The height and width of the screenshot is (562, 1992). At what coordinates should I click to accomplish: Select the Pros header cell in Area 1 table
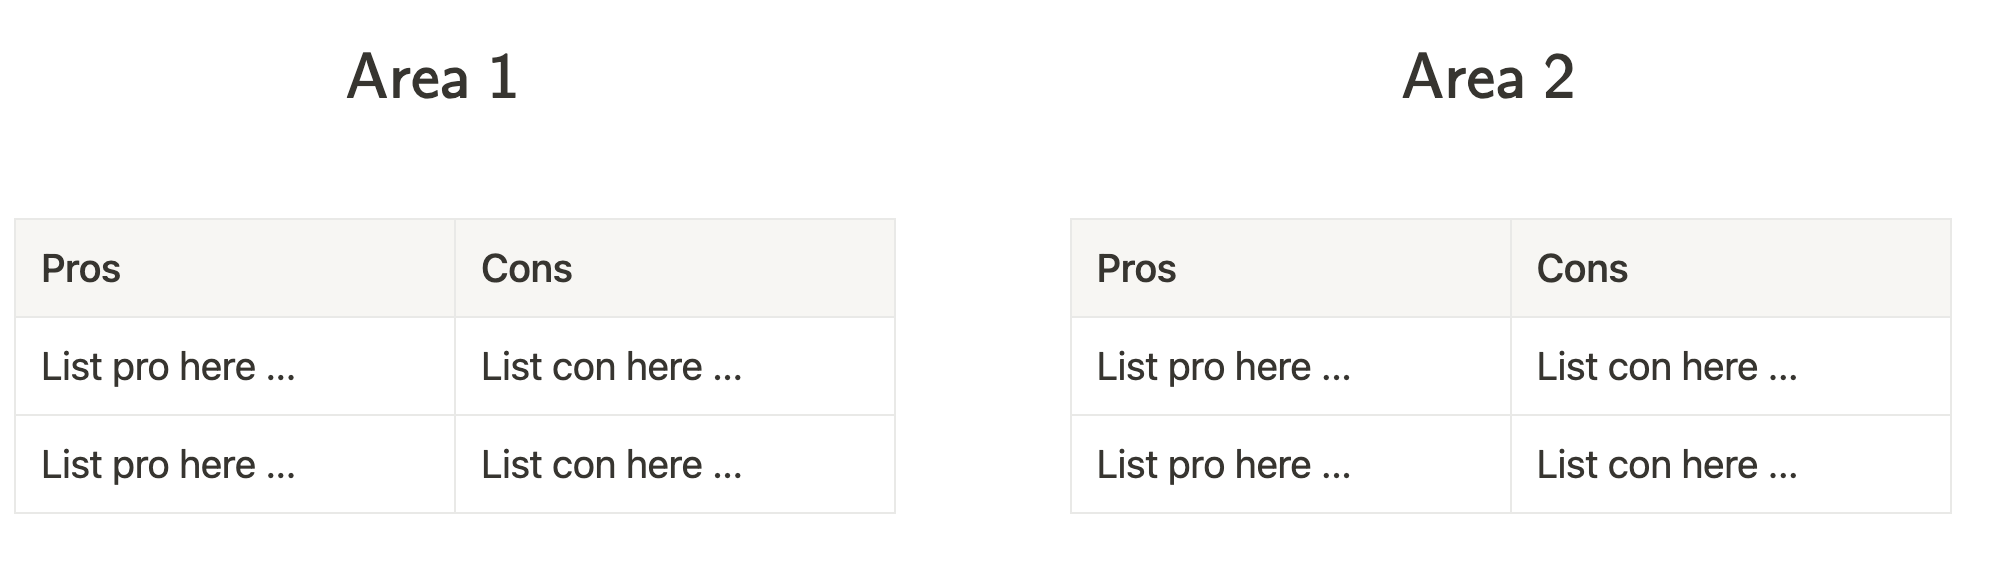click(x=235, y=268)
